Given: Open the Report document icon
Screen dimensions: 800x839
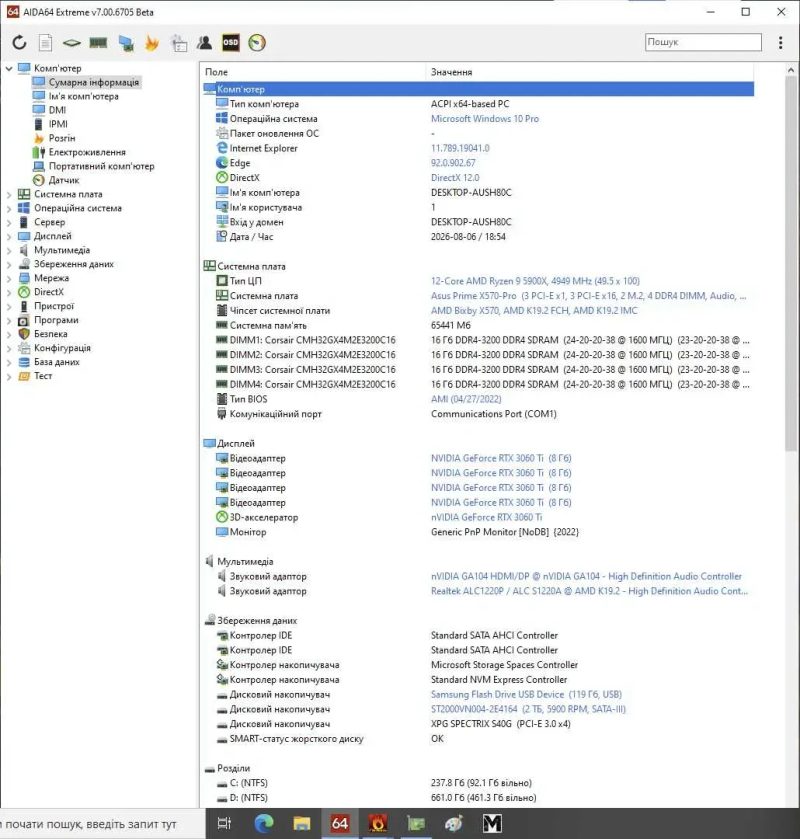Looking at the screenshot, I should pos(45,42).
